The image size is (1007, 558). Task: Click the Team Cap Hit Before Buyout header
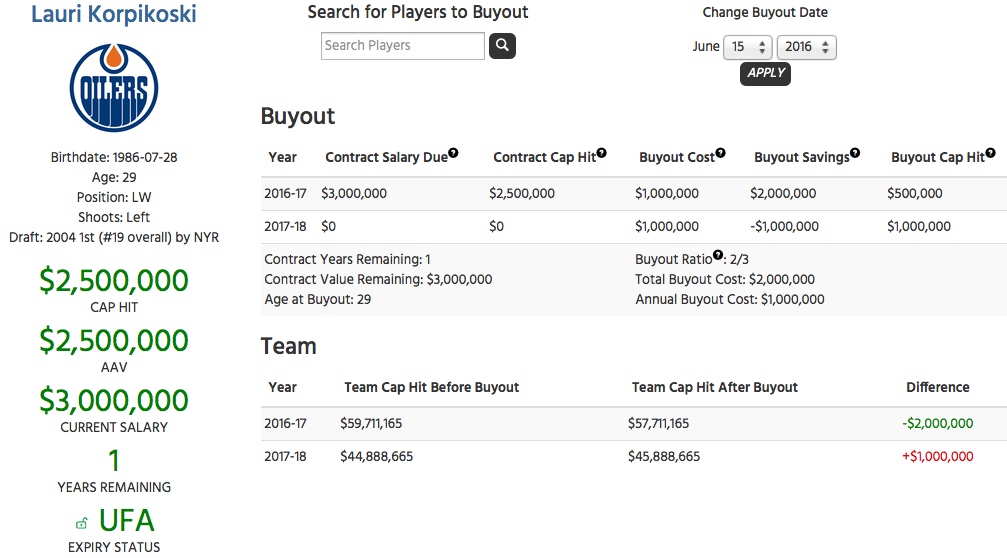tap(432, 387)
